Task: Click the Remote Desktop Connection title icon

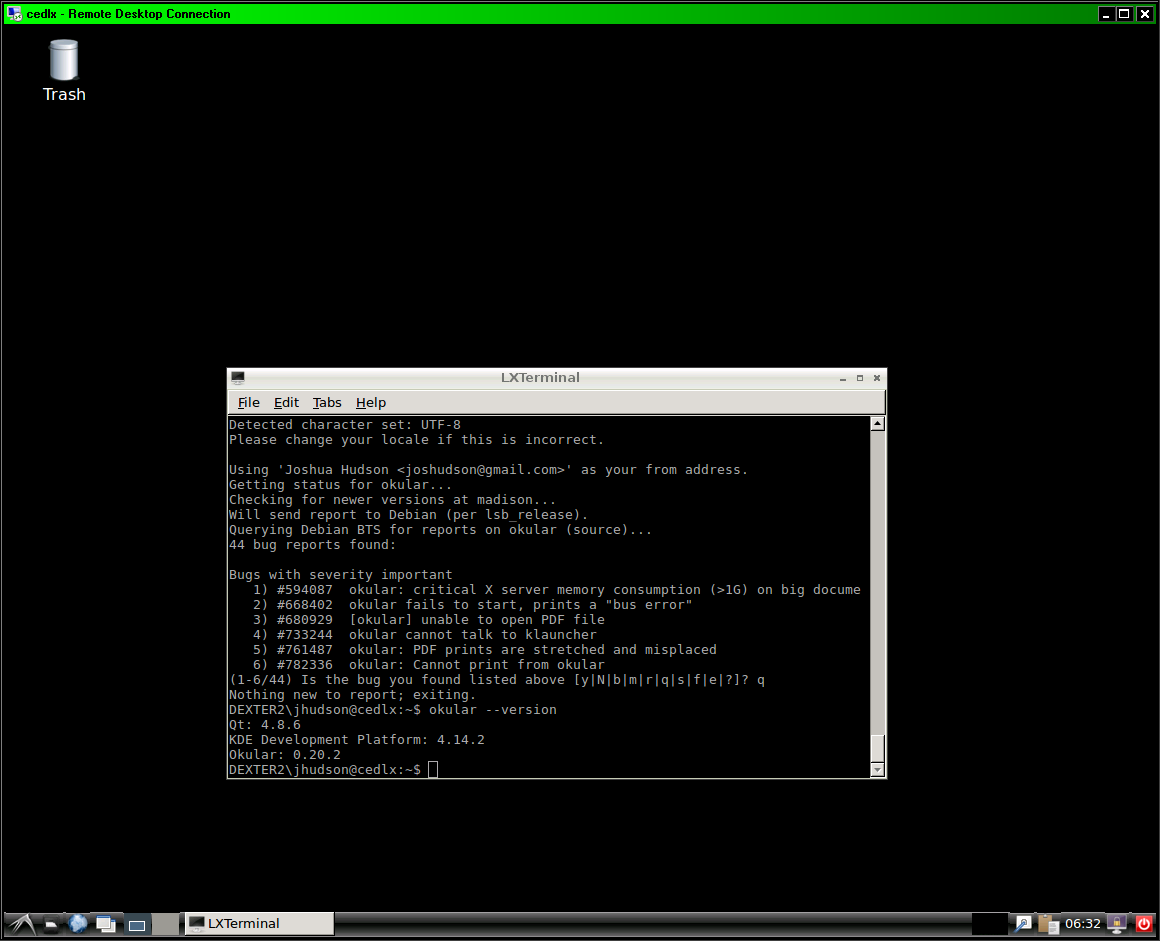Action: (x=14, y=13)
